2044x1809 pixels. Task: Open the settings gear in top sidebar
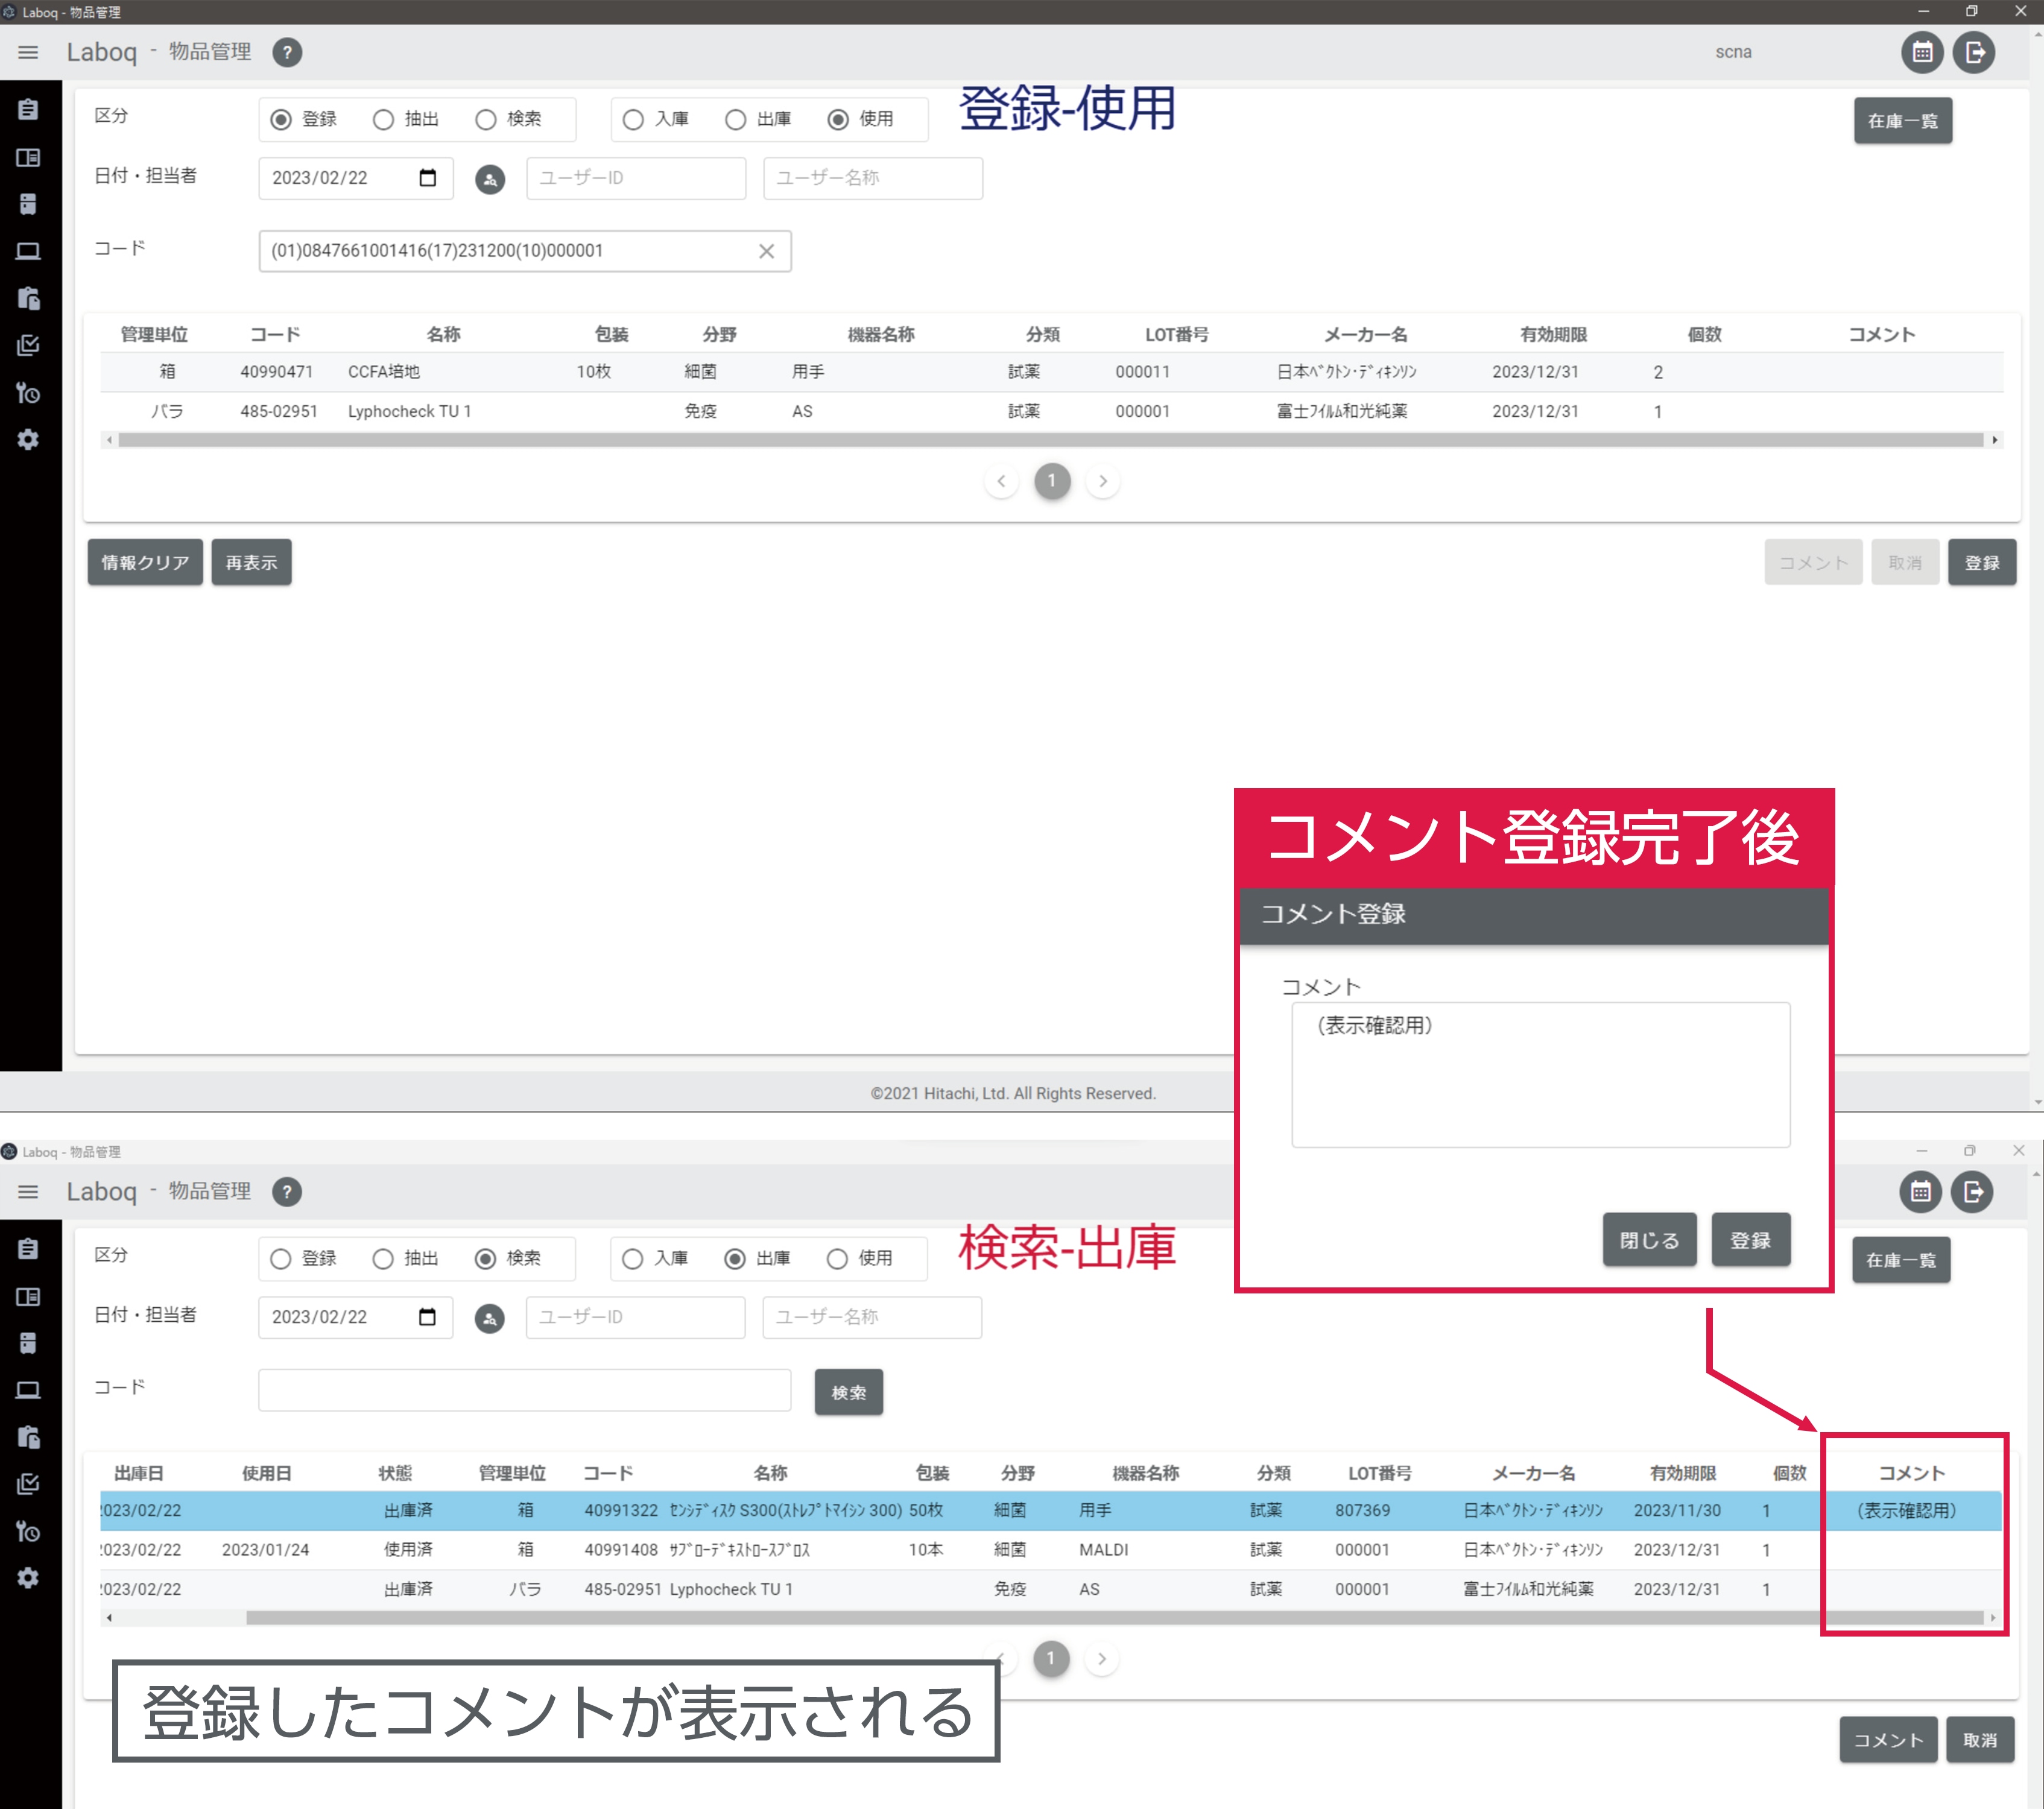click(x=28, y=439)
